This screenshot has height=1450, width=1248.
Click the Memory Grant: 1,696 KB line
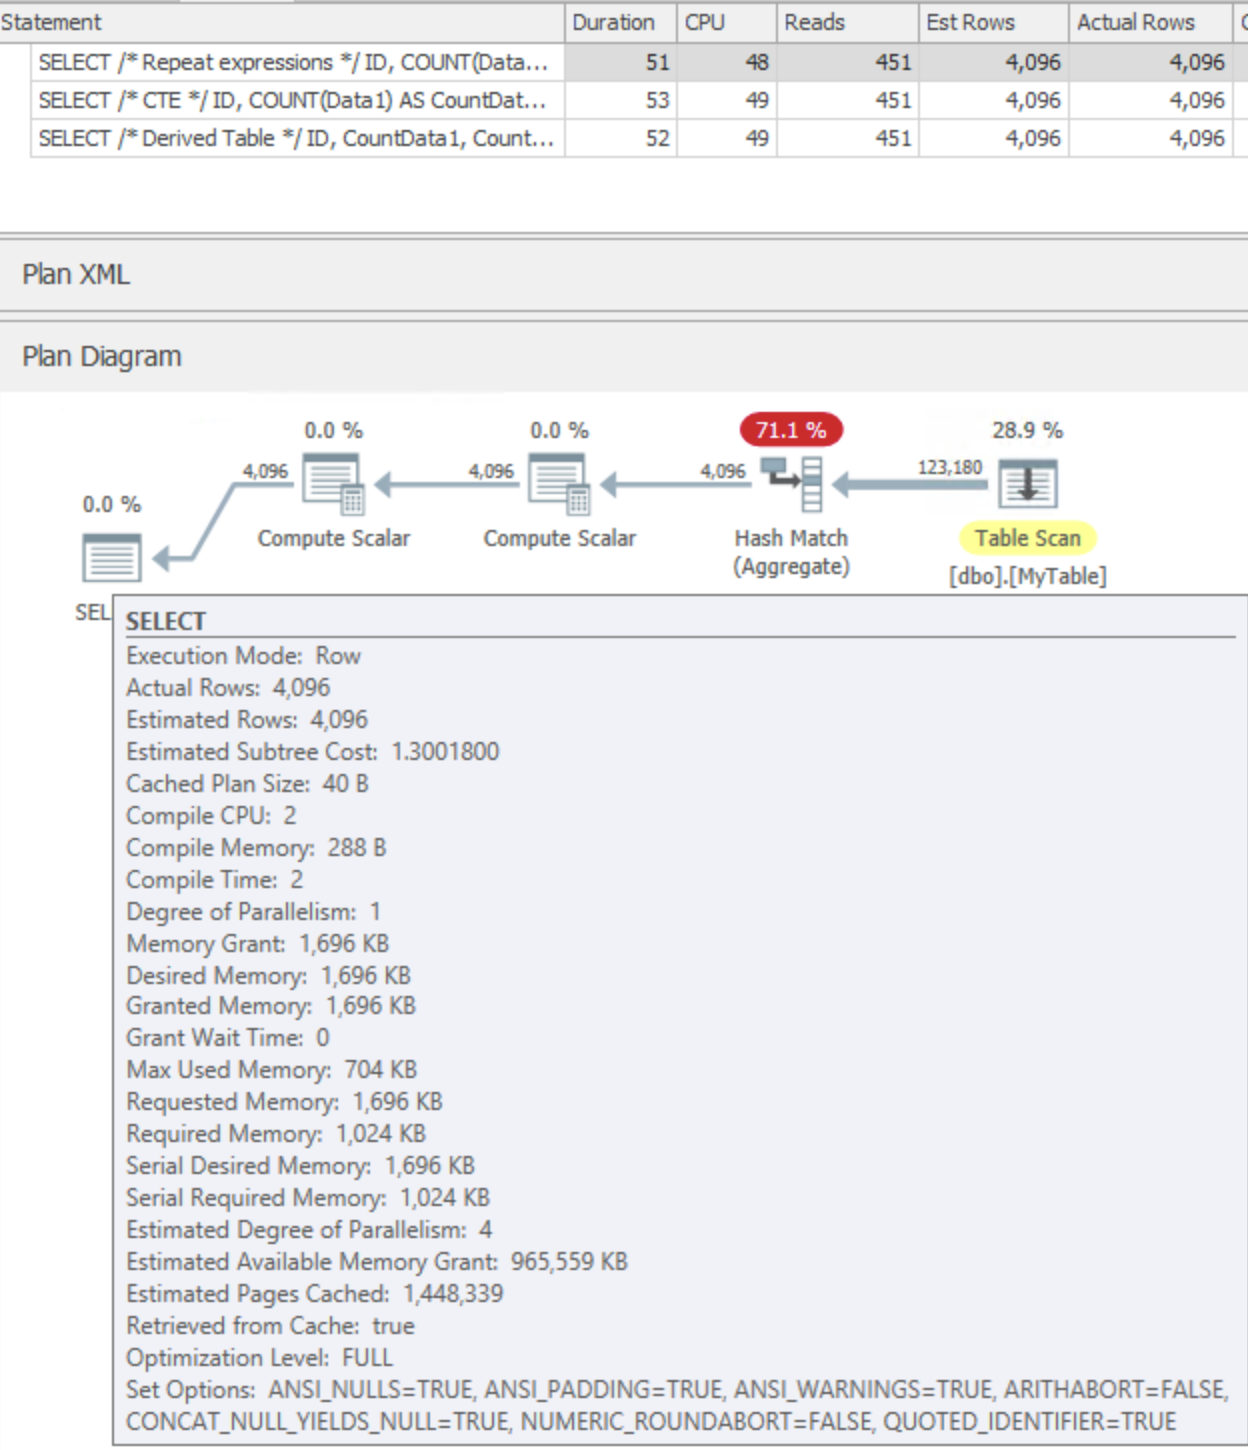tap(258, 944)
